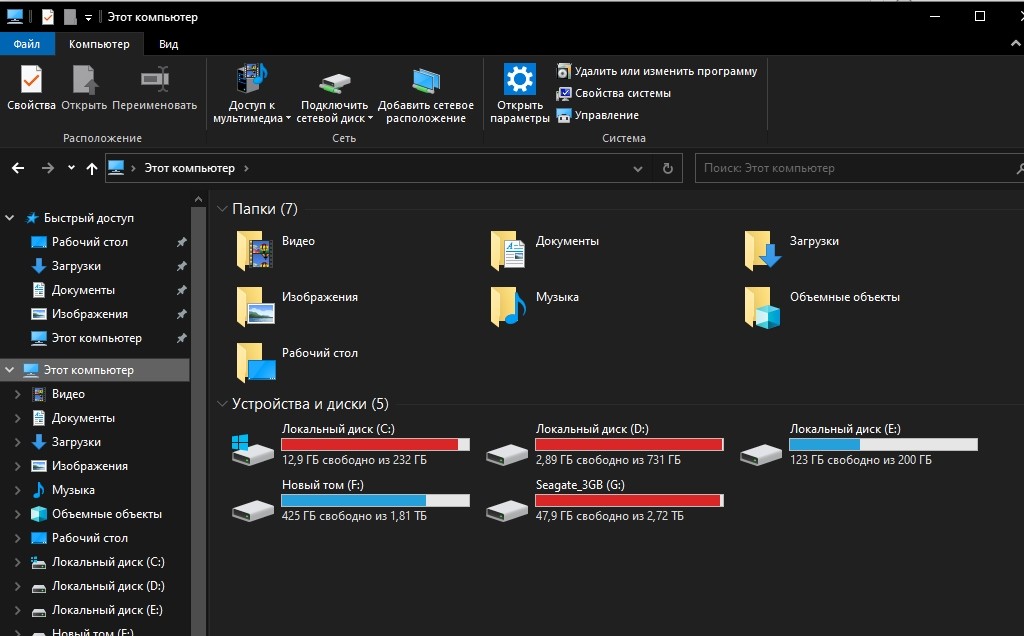Switch to the Вид ribbon tab
The width and height of the screenshot is (1024, 636).
pos(168,44)
